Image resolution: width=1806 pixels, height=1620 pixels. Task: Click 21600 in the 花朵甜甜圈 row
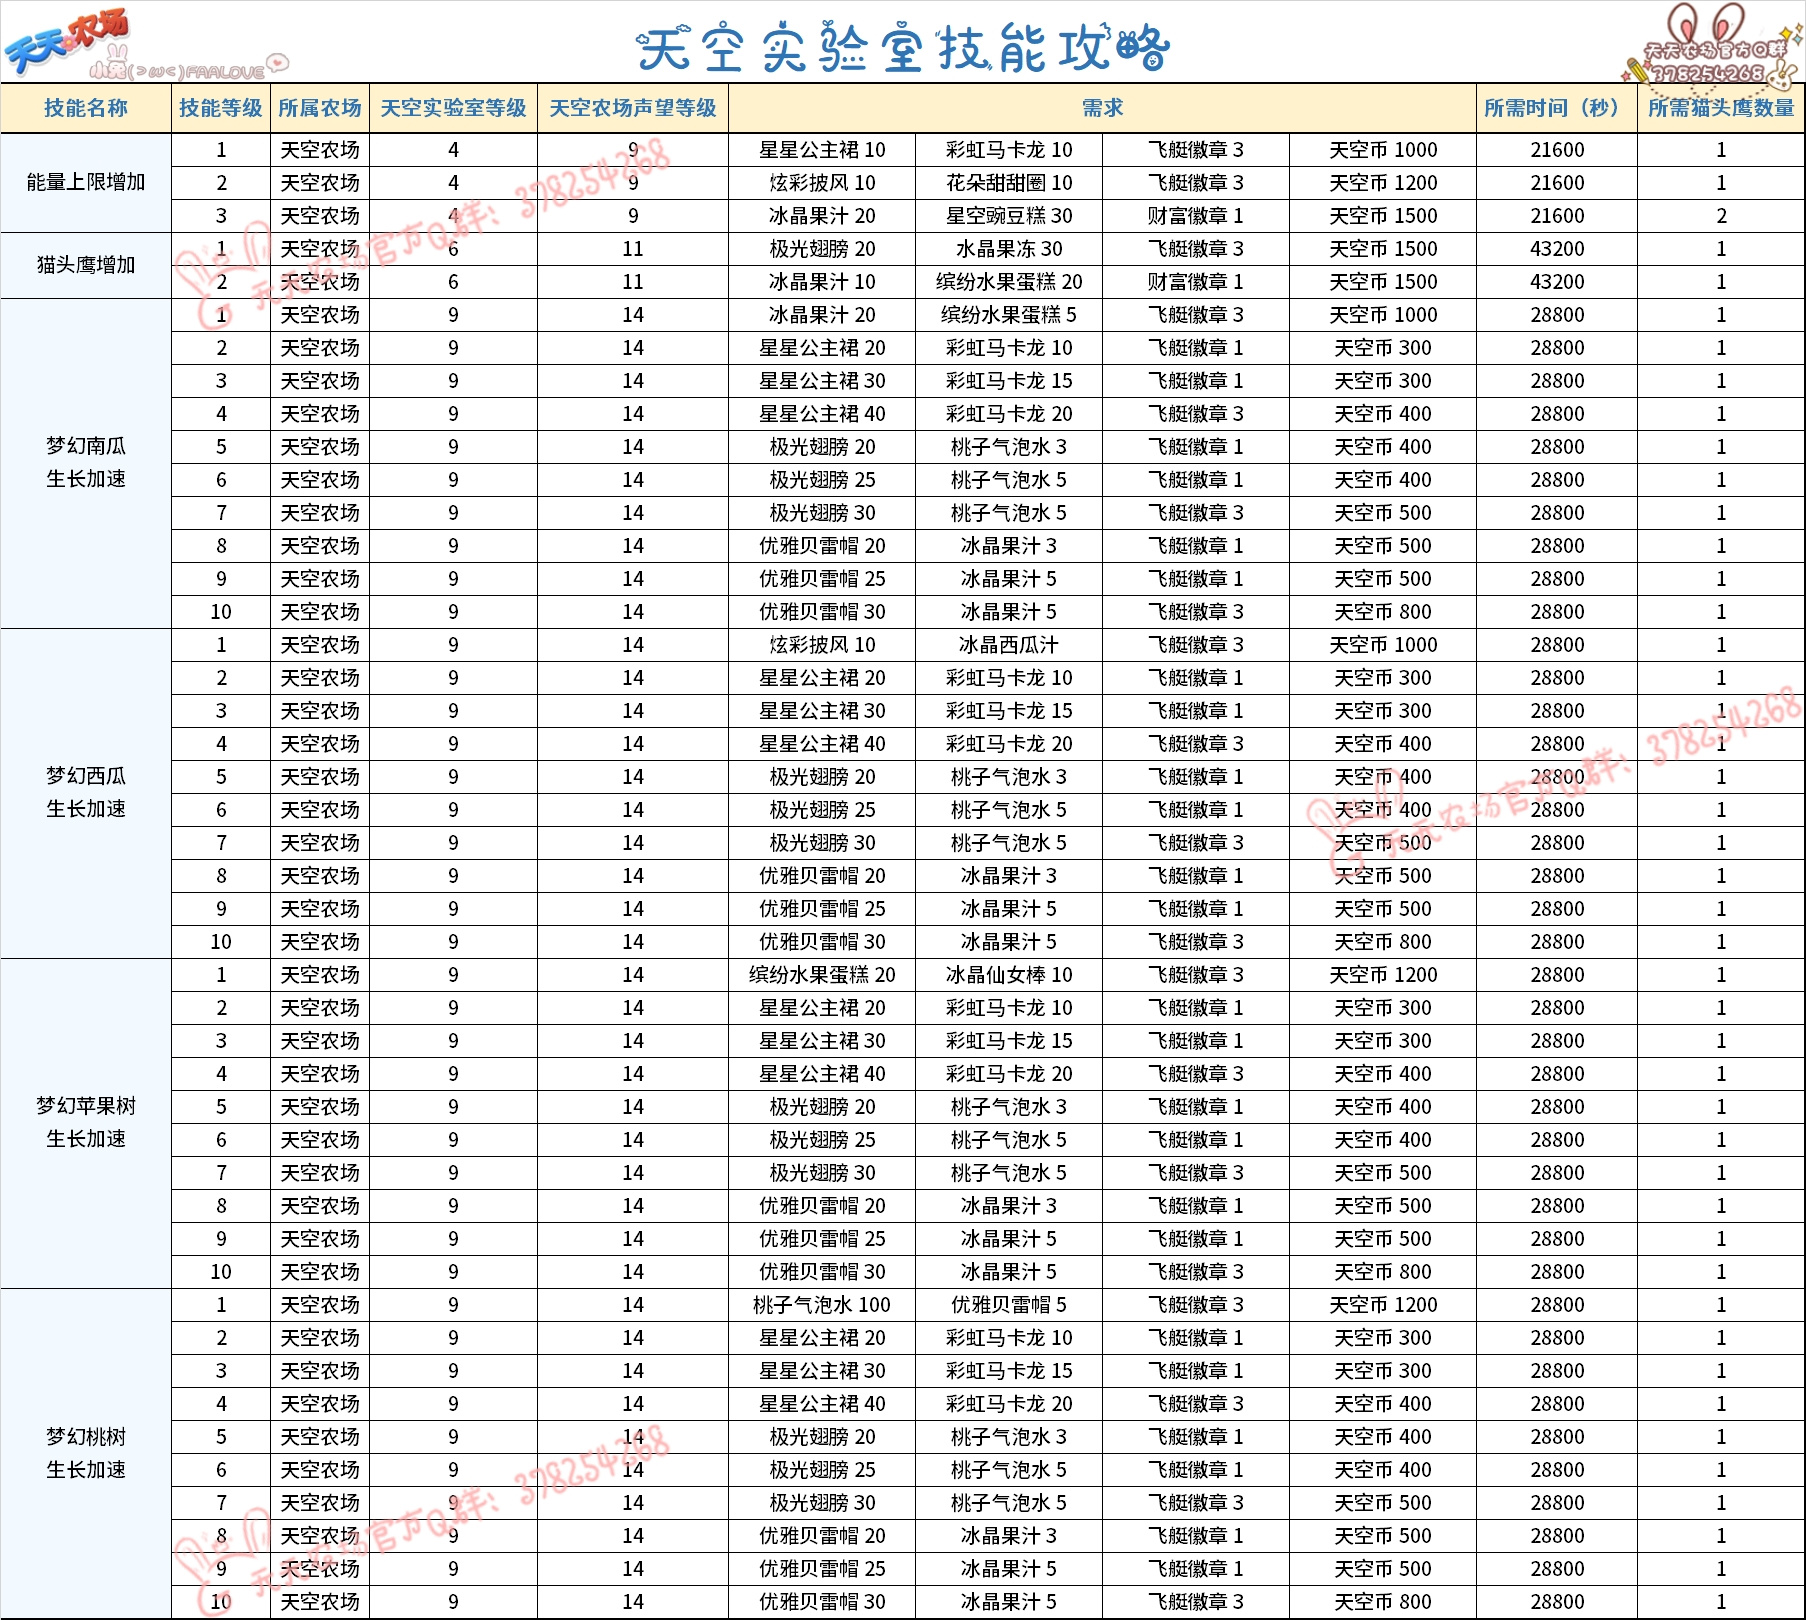1557,183
